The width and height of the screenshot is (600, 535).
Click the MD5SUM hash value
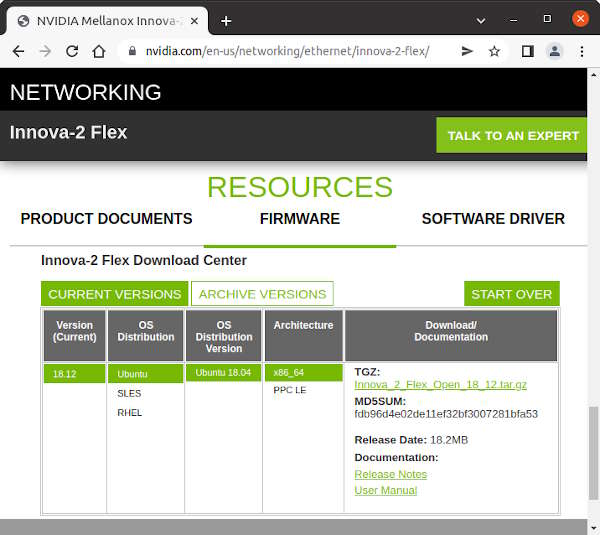point(446,414)
